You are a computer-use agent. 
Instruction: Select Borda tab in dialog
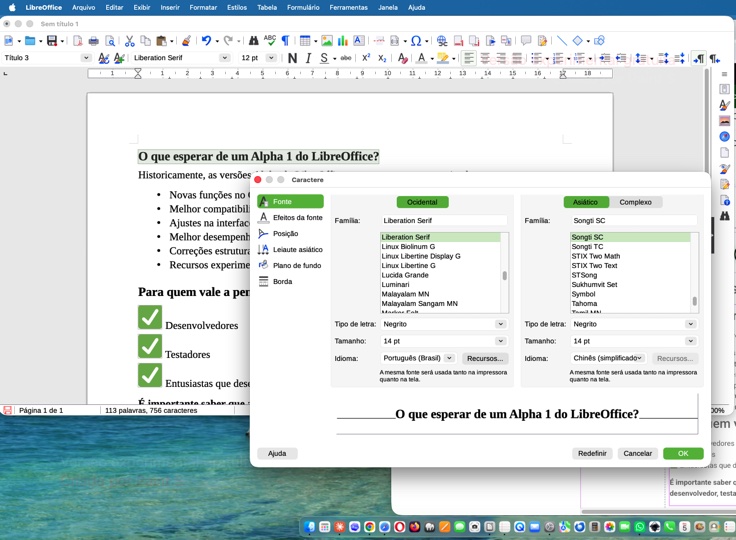click(x=291, y=281)
